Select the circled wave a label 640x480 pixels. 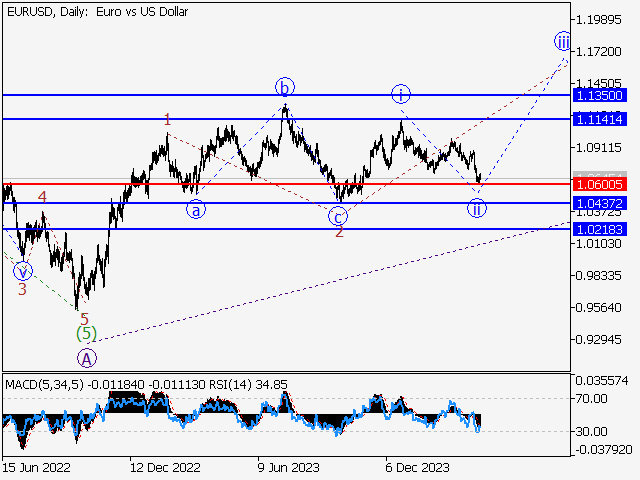196,210
